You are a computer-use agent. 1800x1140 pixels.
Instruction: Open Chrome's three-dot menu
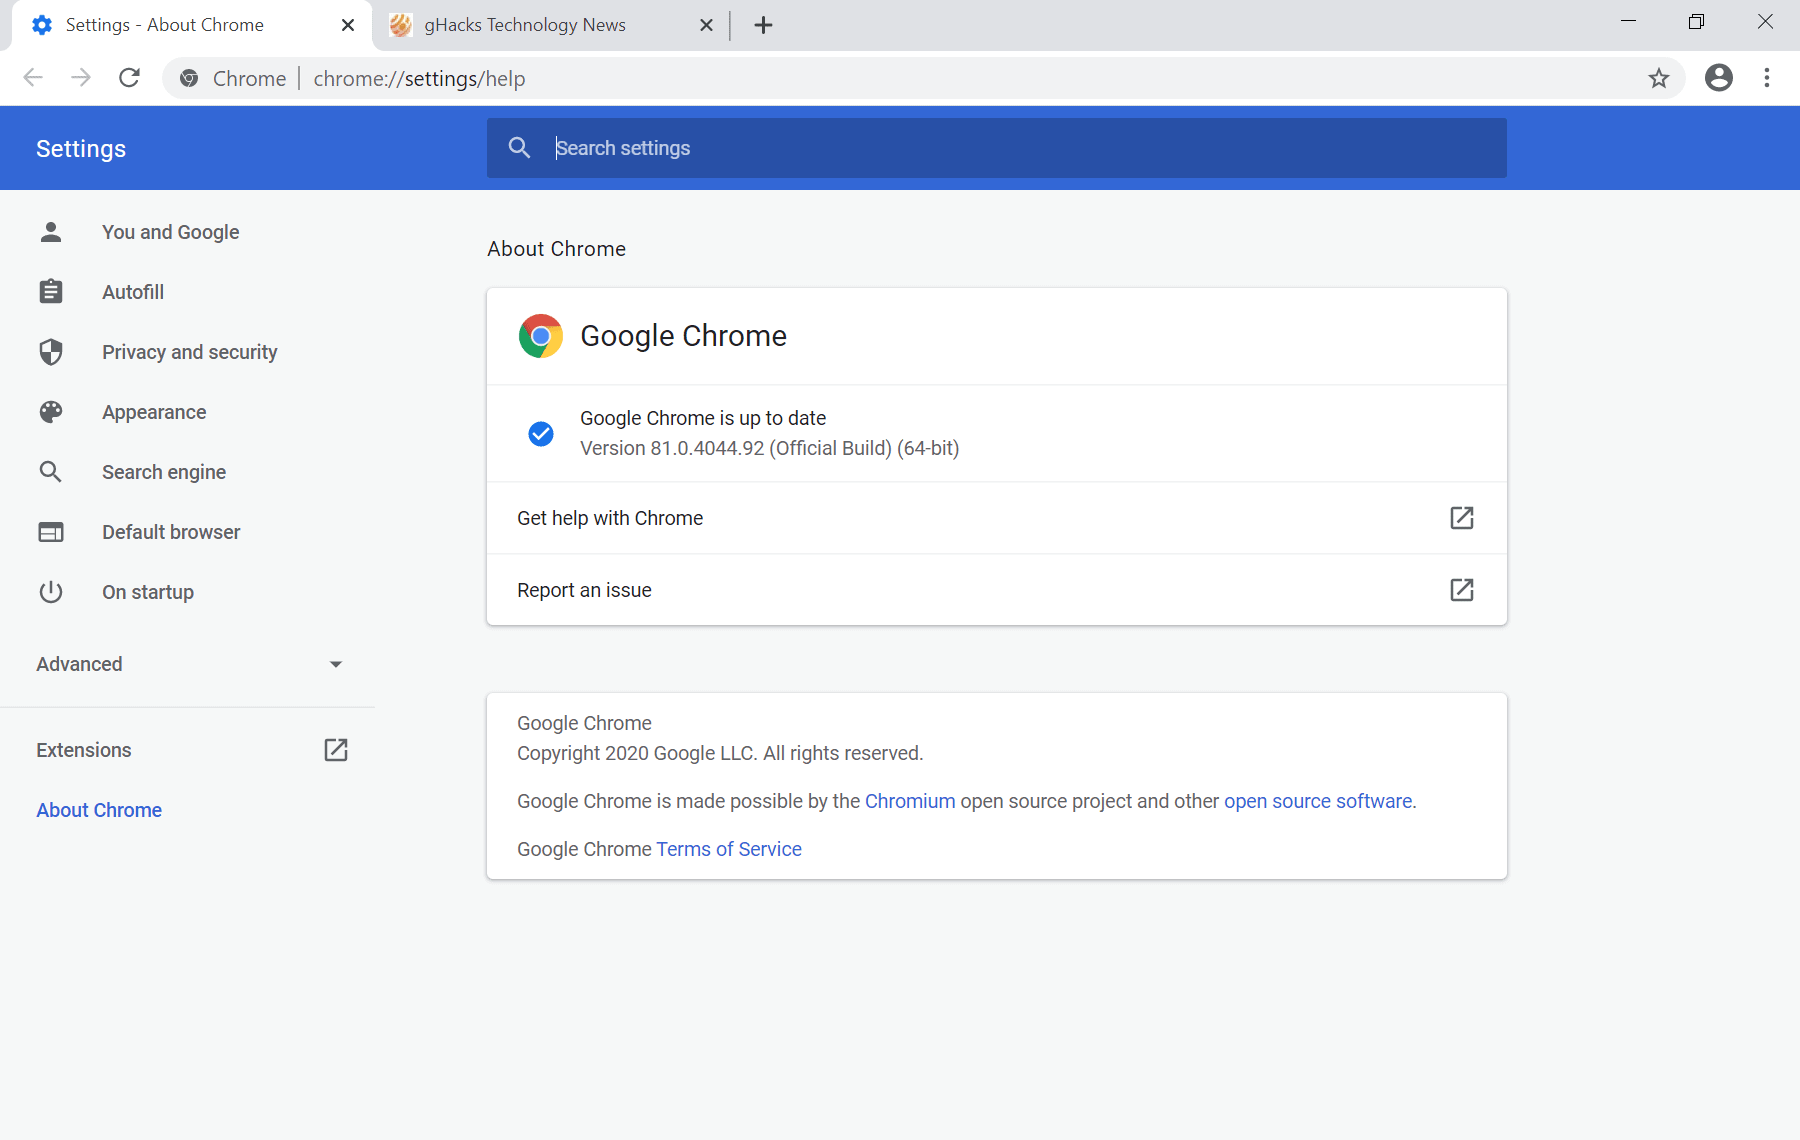tap(1767, 78)
